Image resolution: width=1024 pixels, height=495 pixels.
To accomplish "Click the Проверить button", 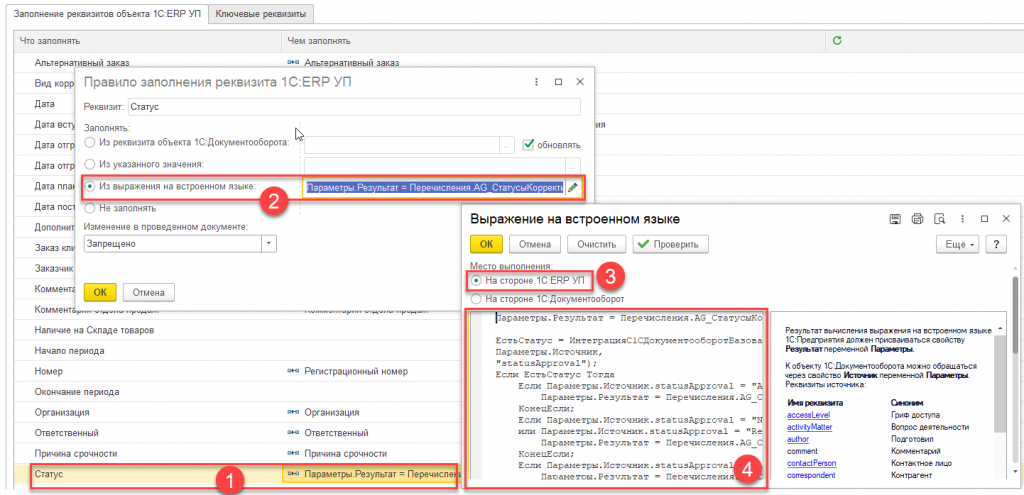I will click(671, 244).
